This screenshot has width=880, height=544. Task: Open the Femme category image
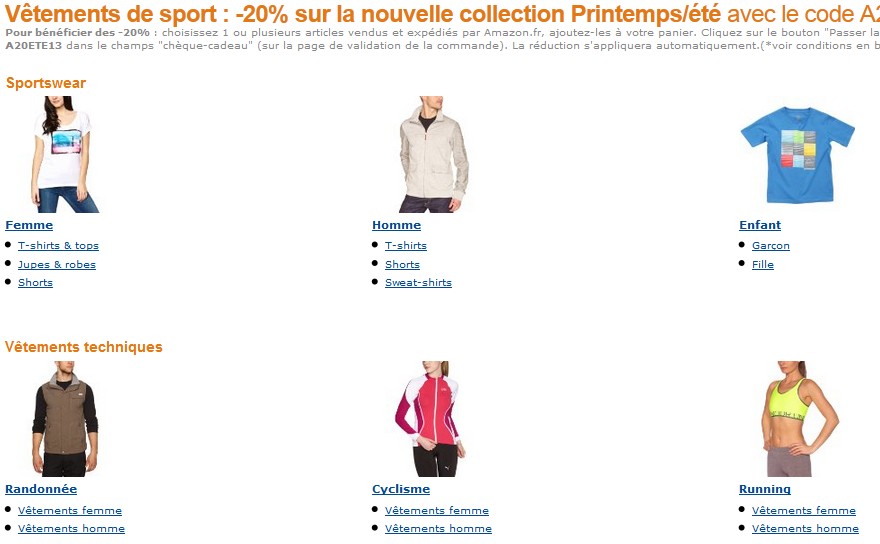tap(65, 154)
